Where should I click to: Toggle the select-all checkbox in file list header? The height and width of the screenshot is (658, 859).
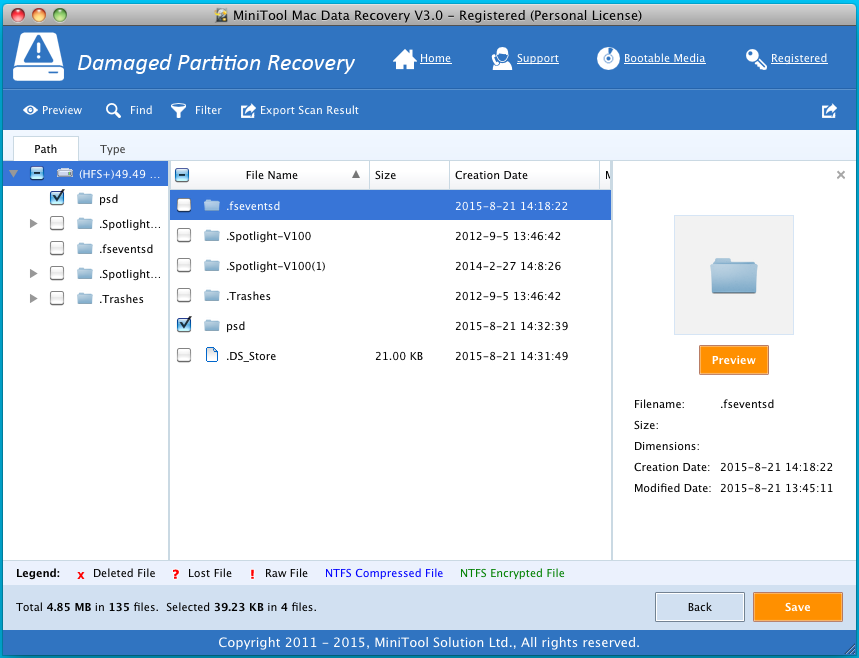click(182, 175)
